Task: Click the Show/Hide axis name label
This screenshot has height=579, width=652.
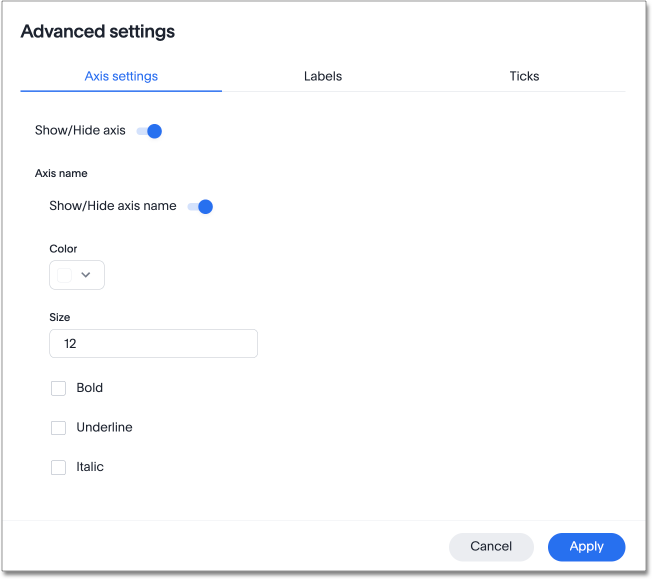Action: 112,206
